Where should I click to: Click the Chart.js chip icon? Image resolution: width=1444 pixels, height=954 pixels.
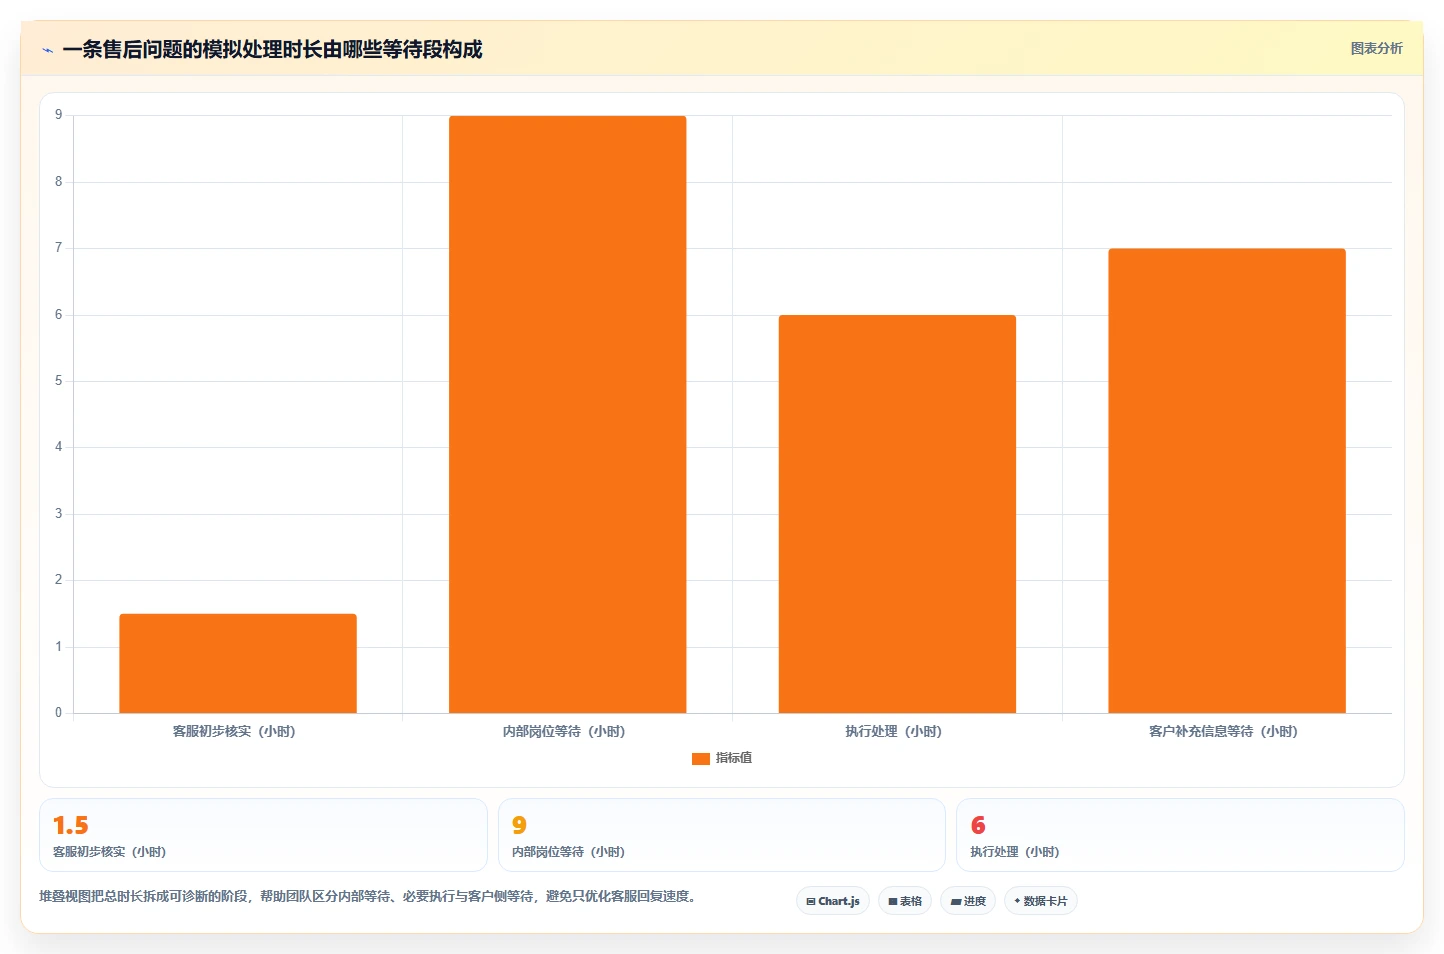(811, 902)
